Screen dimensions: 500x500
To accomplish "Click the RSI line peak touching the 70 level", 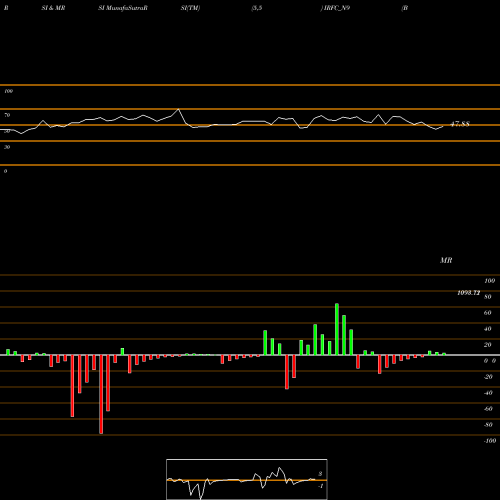I will tap(179, 109).
